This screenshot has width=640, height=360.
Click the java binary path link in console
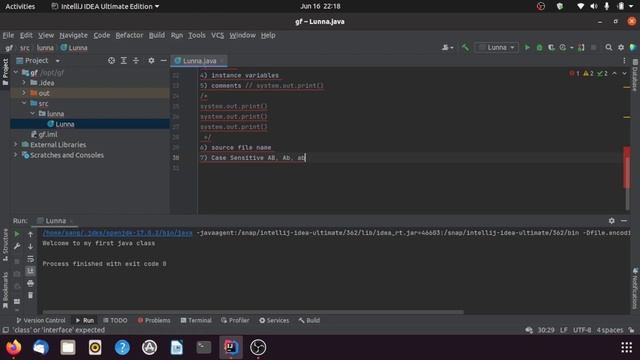coord(118,233)
